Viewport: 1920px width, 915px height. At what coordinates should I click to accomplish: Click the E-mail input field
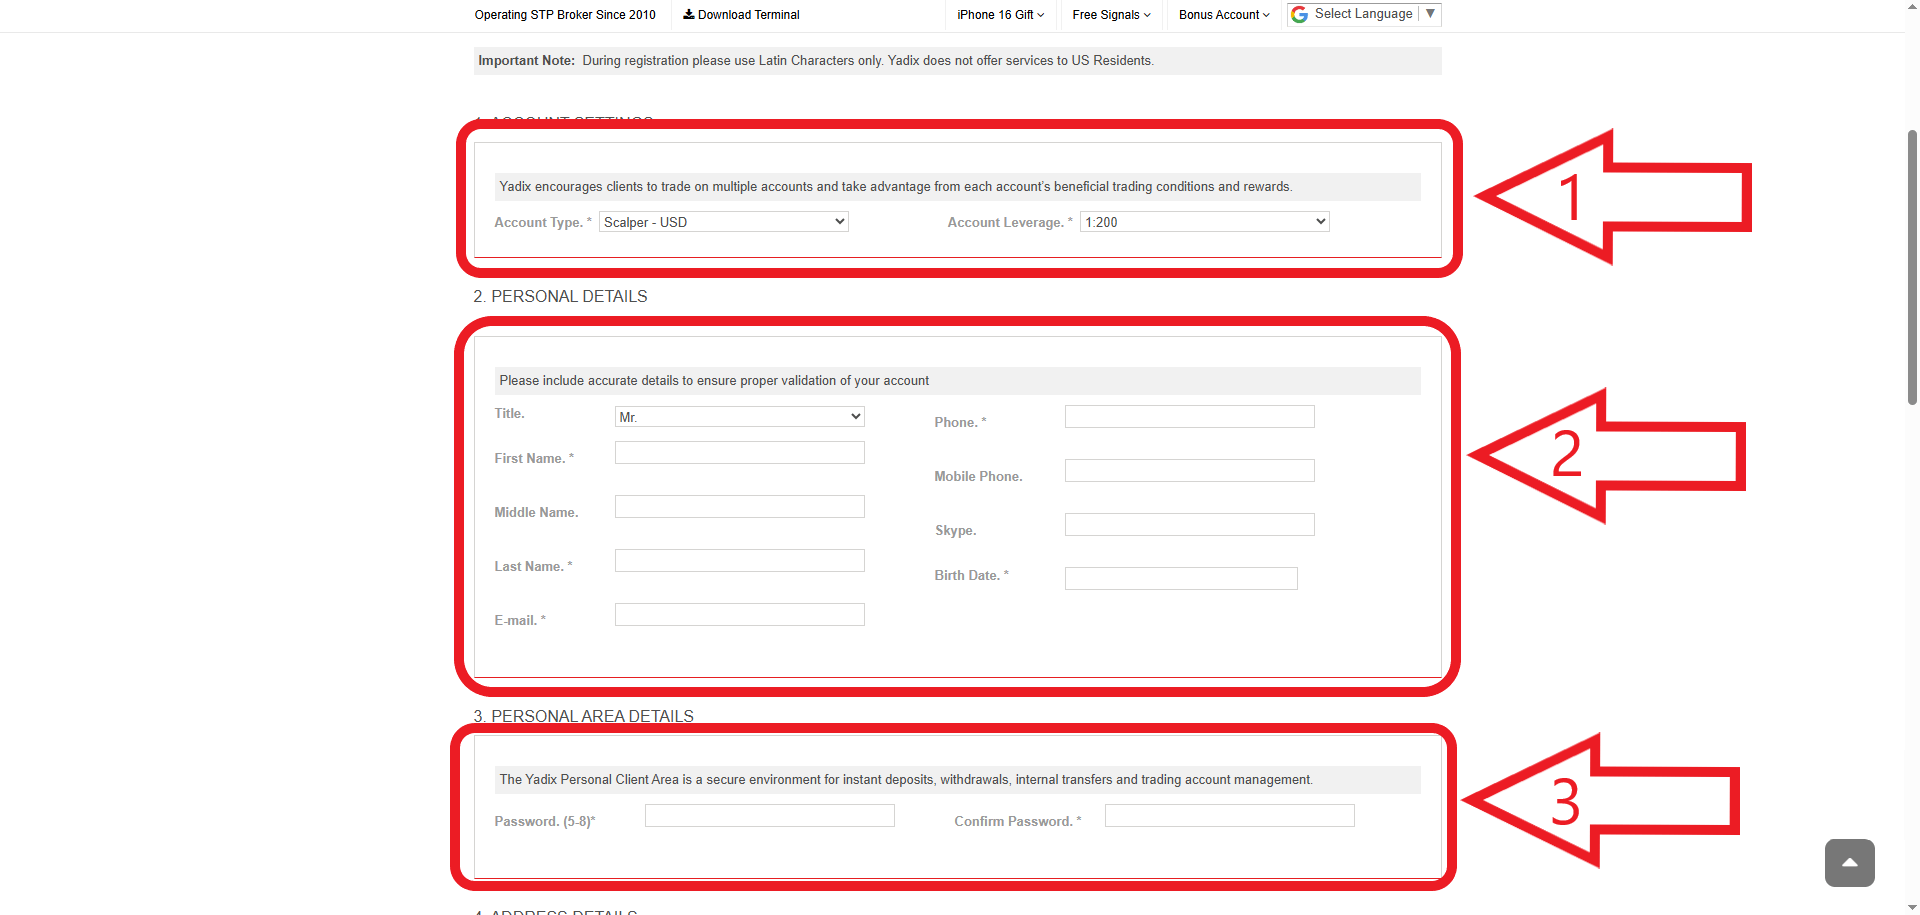pyautogui.click(x=739, y=615)
